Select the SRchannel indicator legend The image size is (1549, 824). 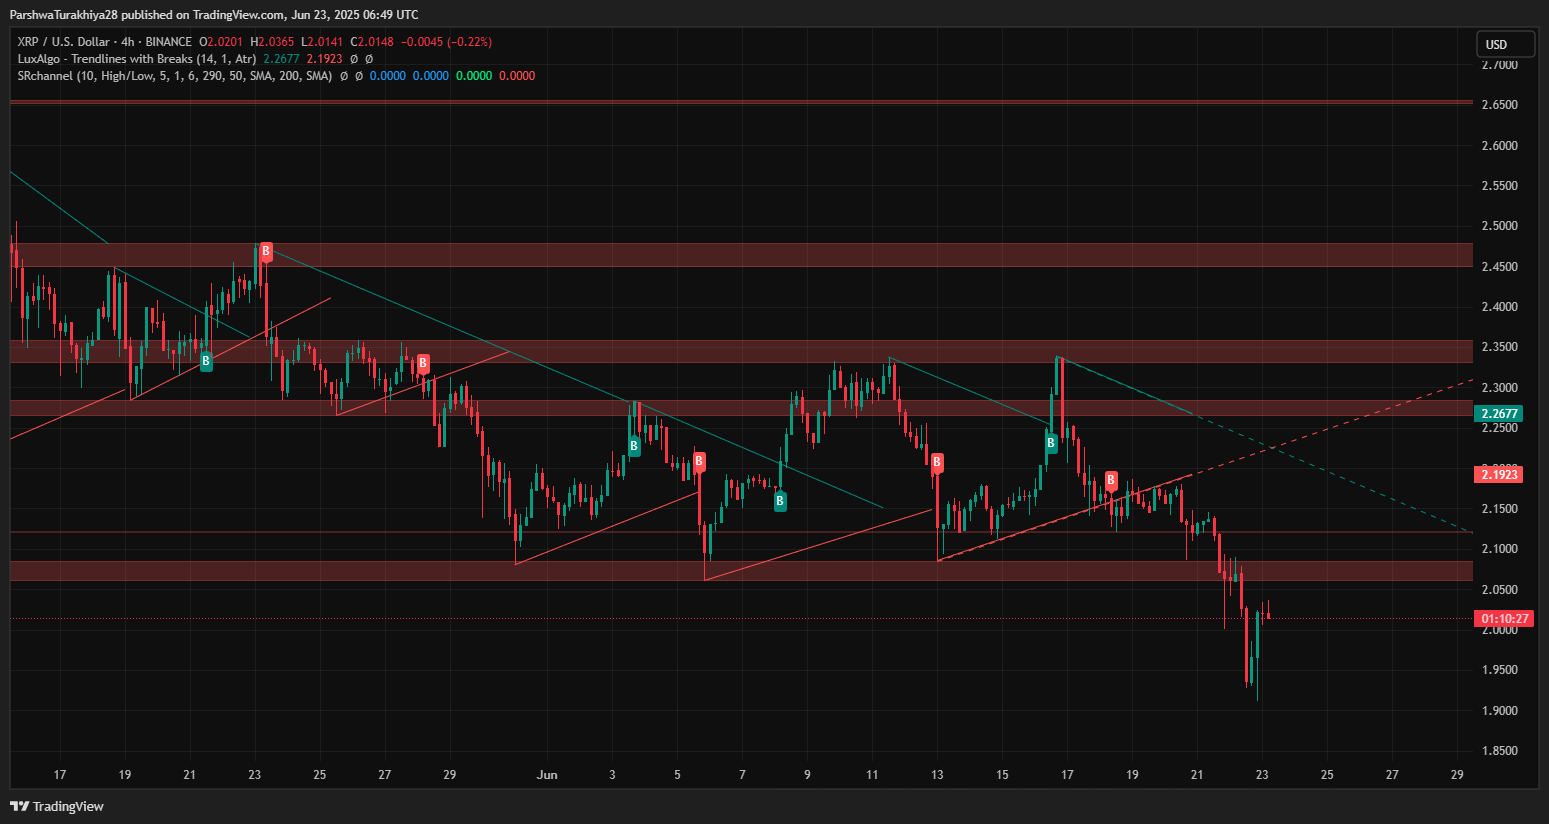tap(174, 76)
